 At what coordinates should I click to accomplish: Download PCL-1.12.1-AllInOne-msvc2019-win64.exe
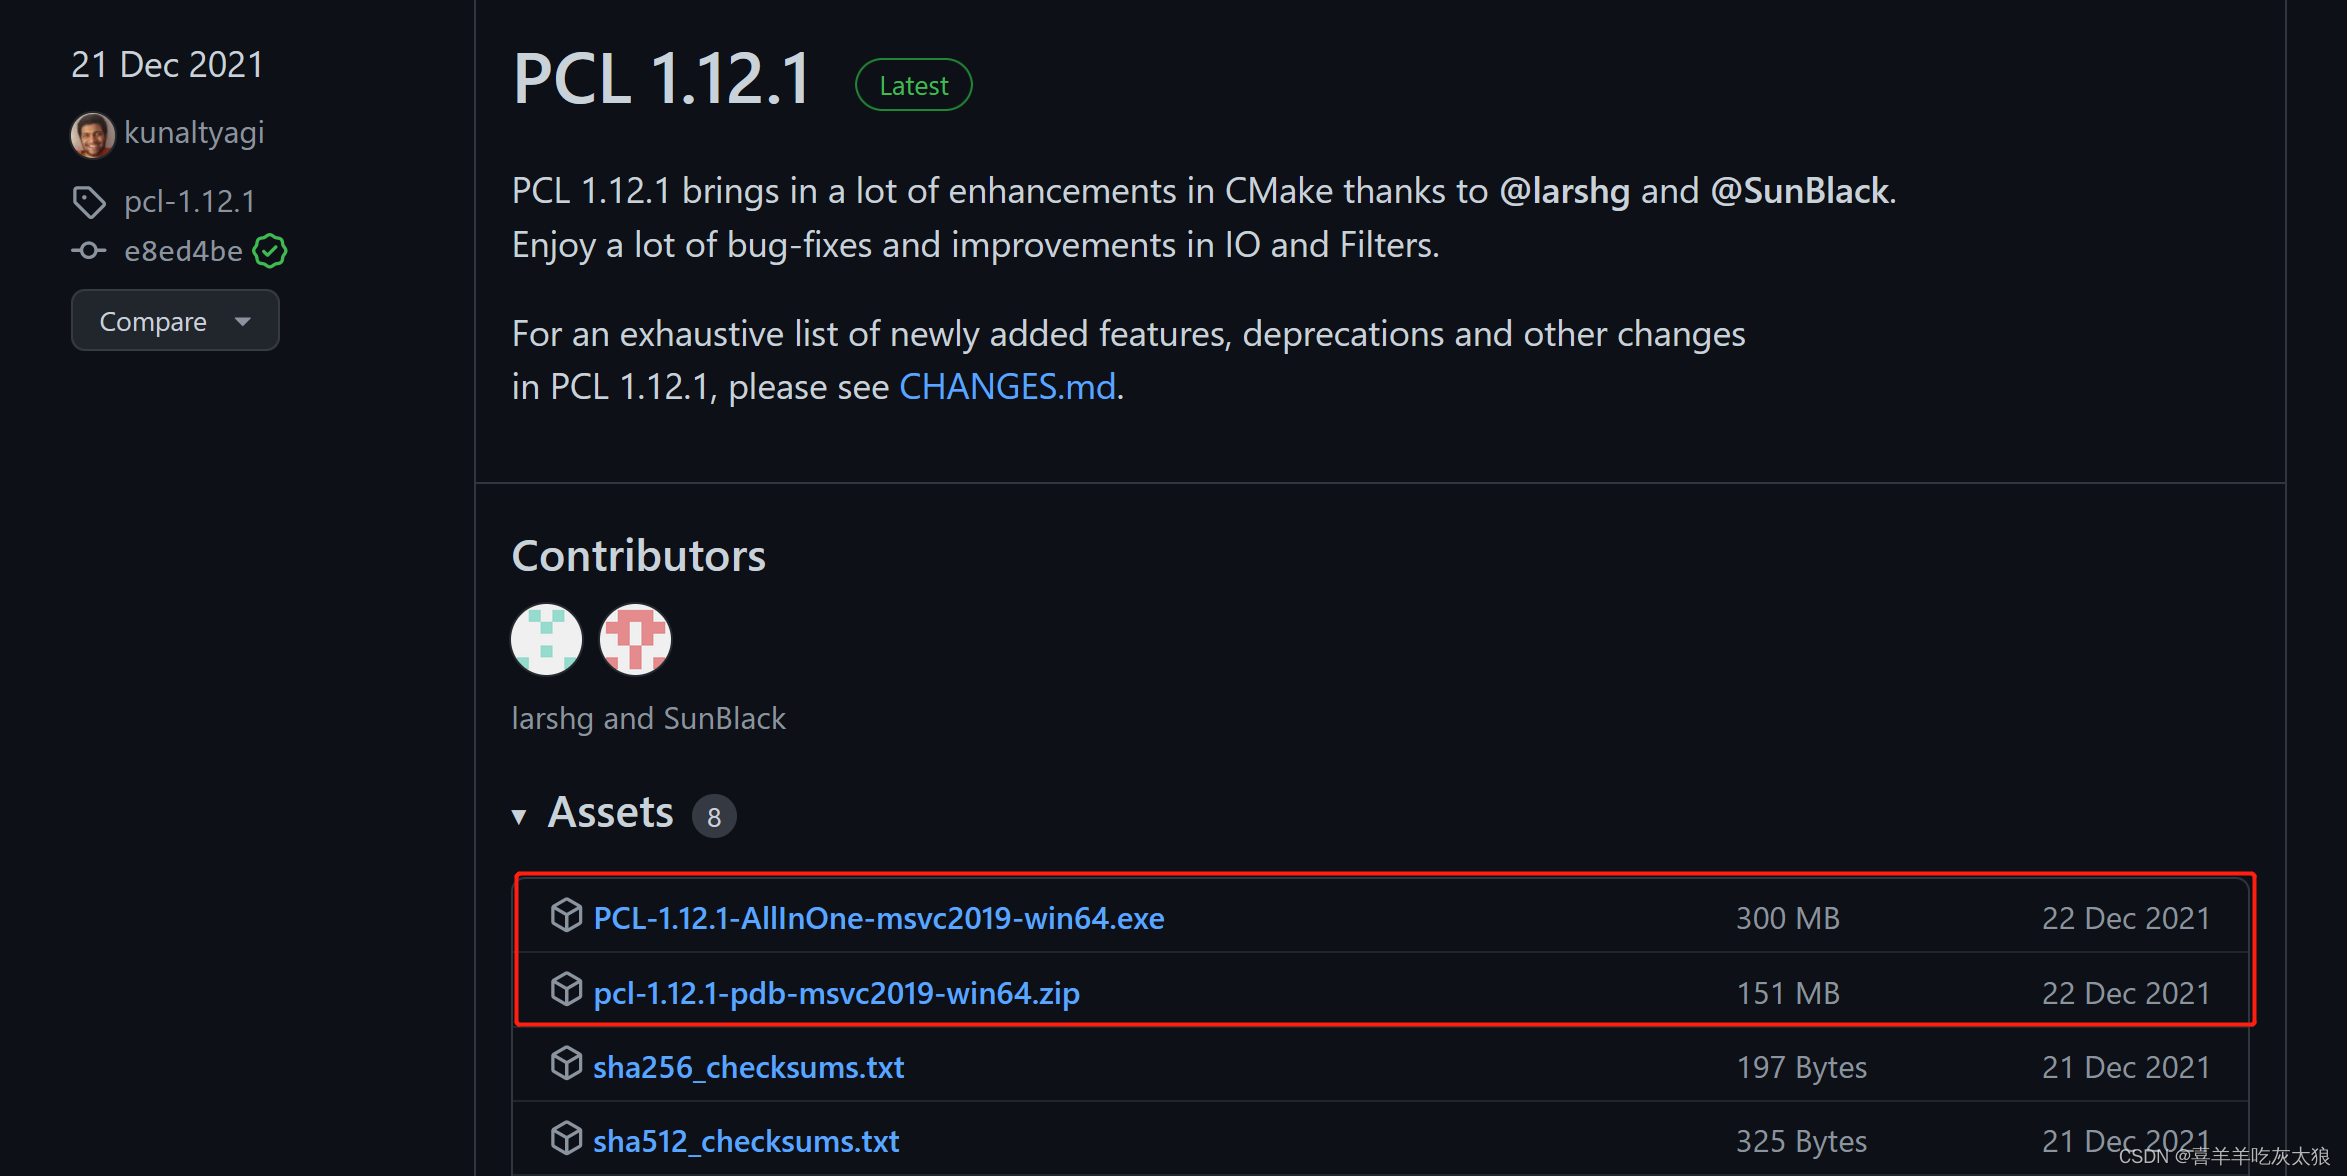pyautogui.click(x=878, y=917)
